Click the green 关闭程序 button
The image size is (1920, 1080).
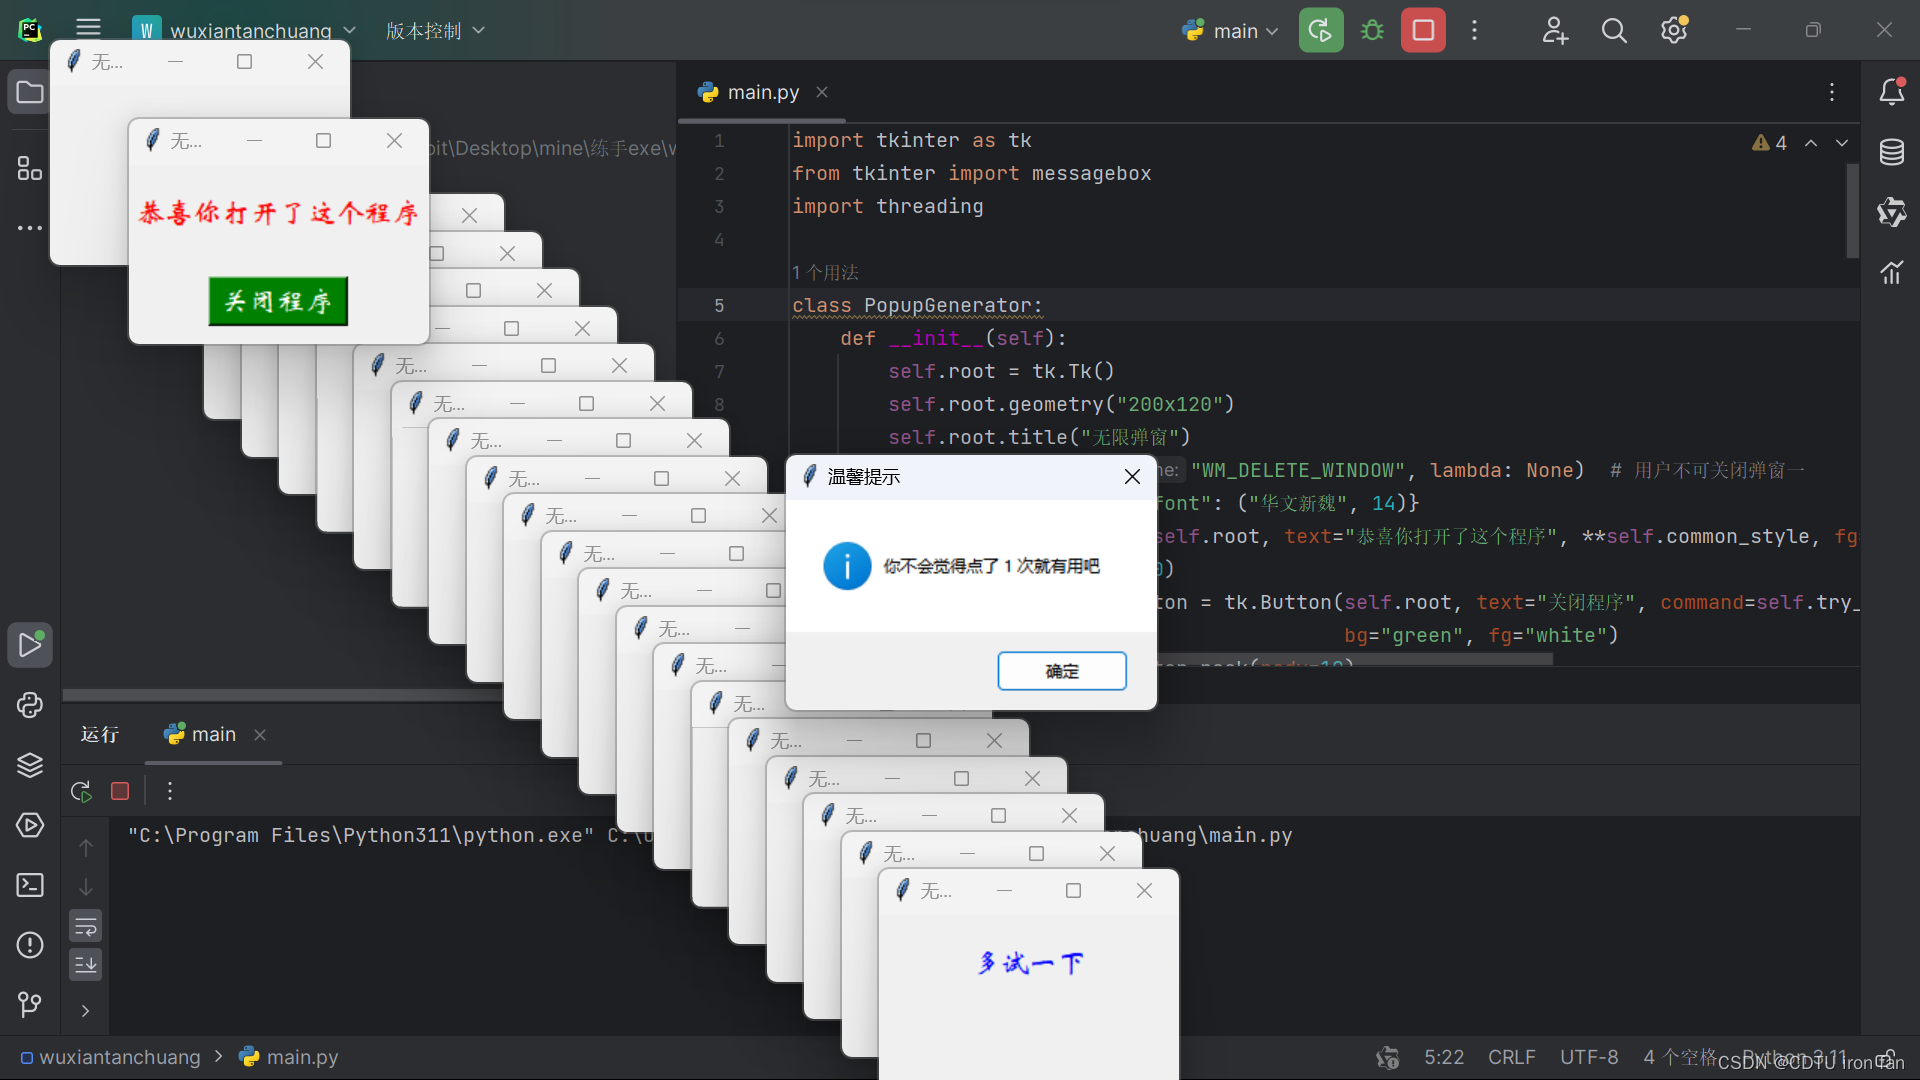[278, 301]
